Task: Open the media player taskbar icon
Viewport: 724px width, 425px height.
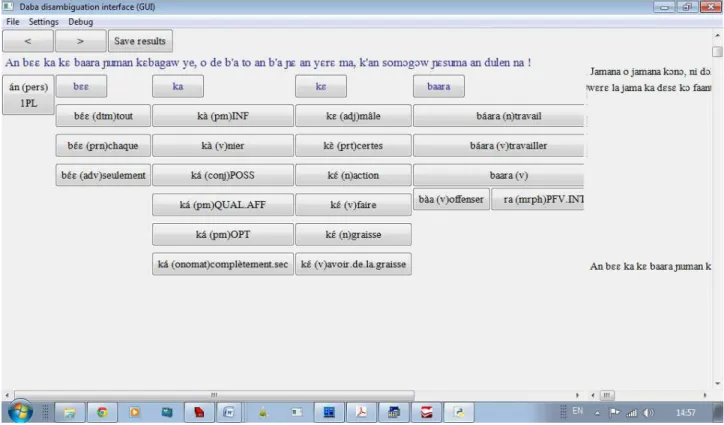Action: (134, 412)
